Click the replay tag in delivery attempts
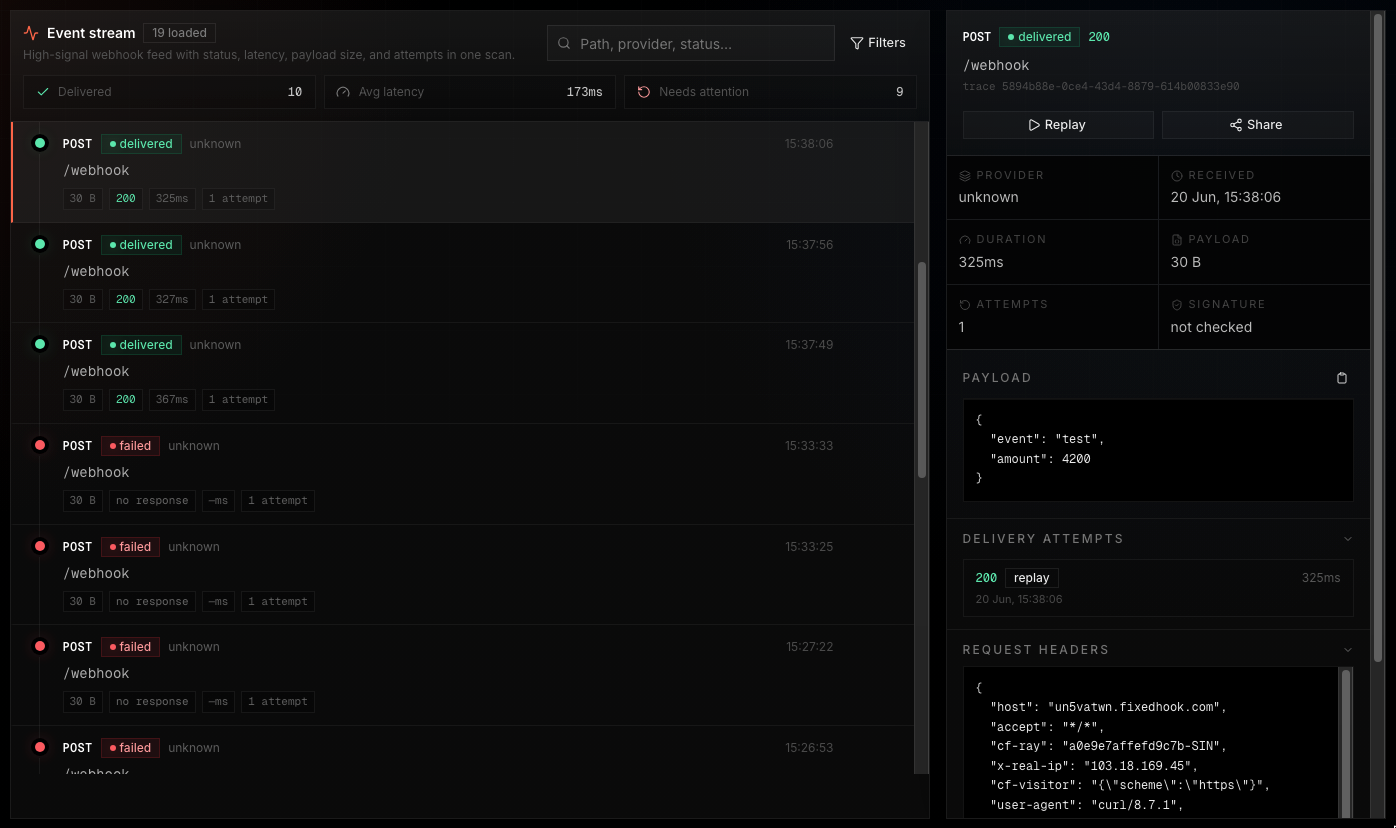This screenshot has height=828, width=1396. (1031, 578)
